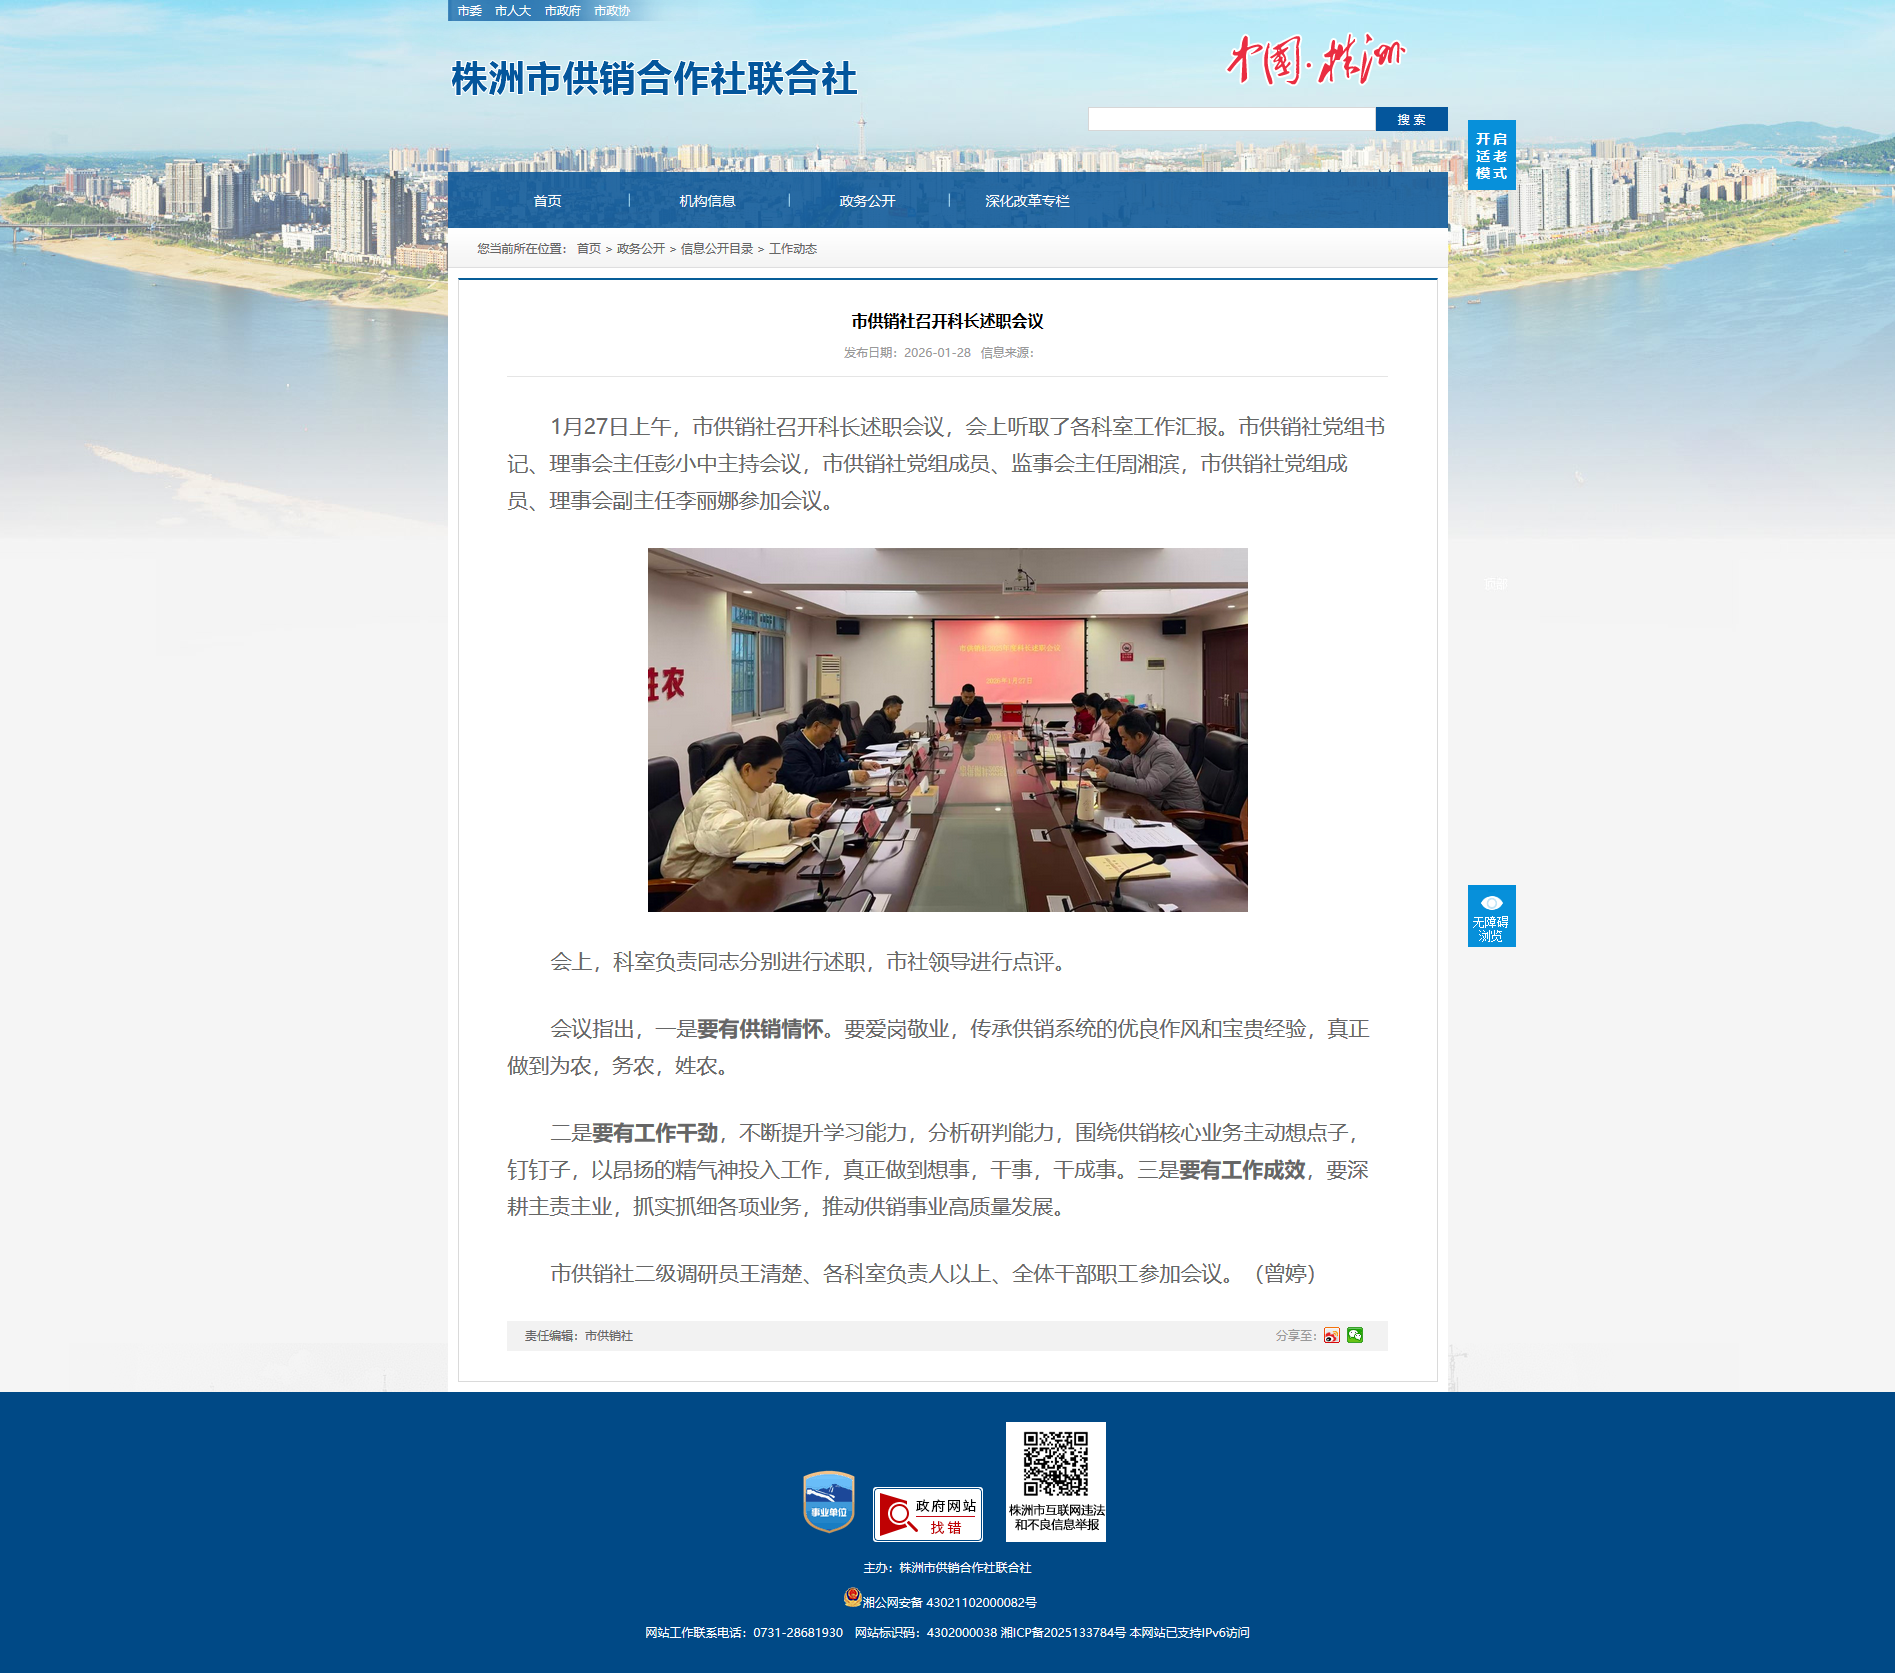
Task: Open the 政府网站找错 error report icon
Action: click(927, 1514)
